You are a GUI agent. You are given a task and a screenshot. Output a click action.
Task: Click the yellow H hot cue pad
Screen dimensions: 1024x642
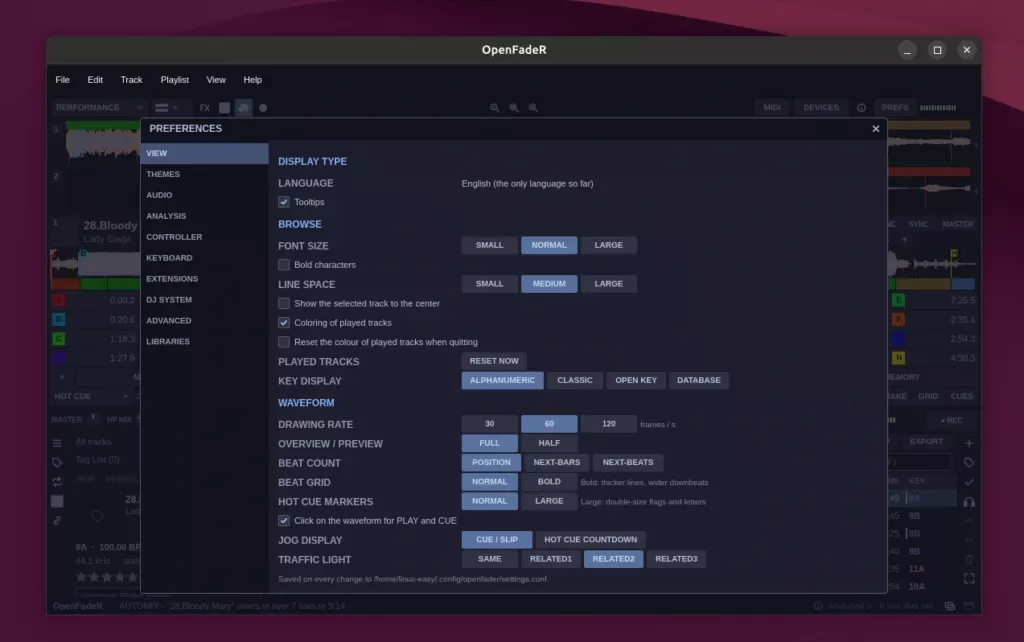[899, 358]
